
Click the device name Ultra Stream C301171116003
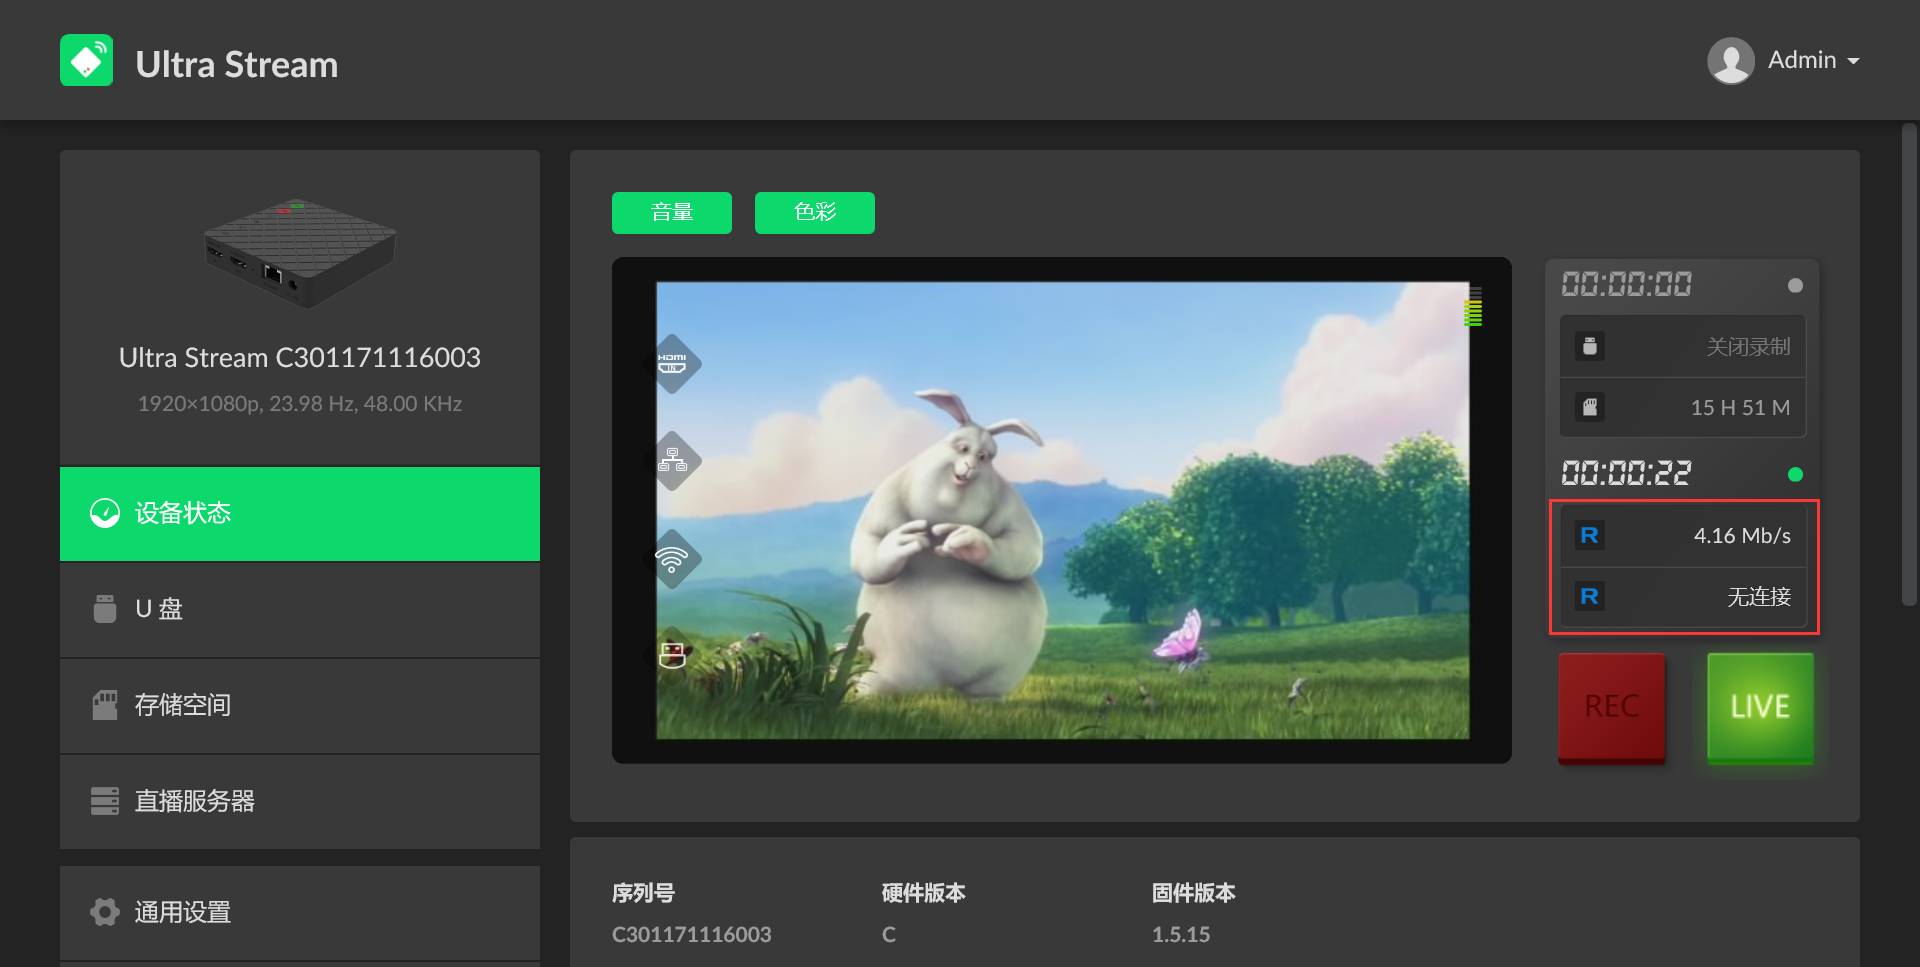(300, 358)
